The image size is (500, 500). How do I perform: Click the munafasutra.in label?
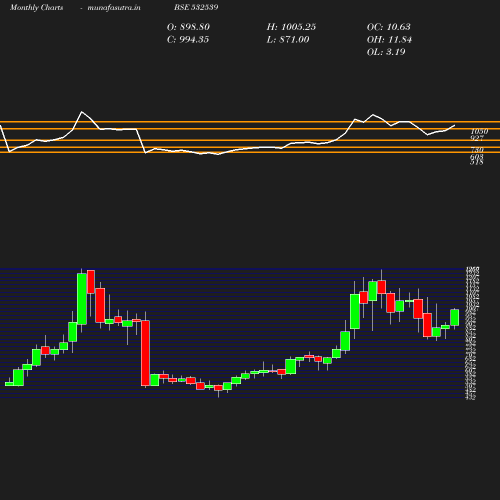pyautogui.click(x=114, y=8)
